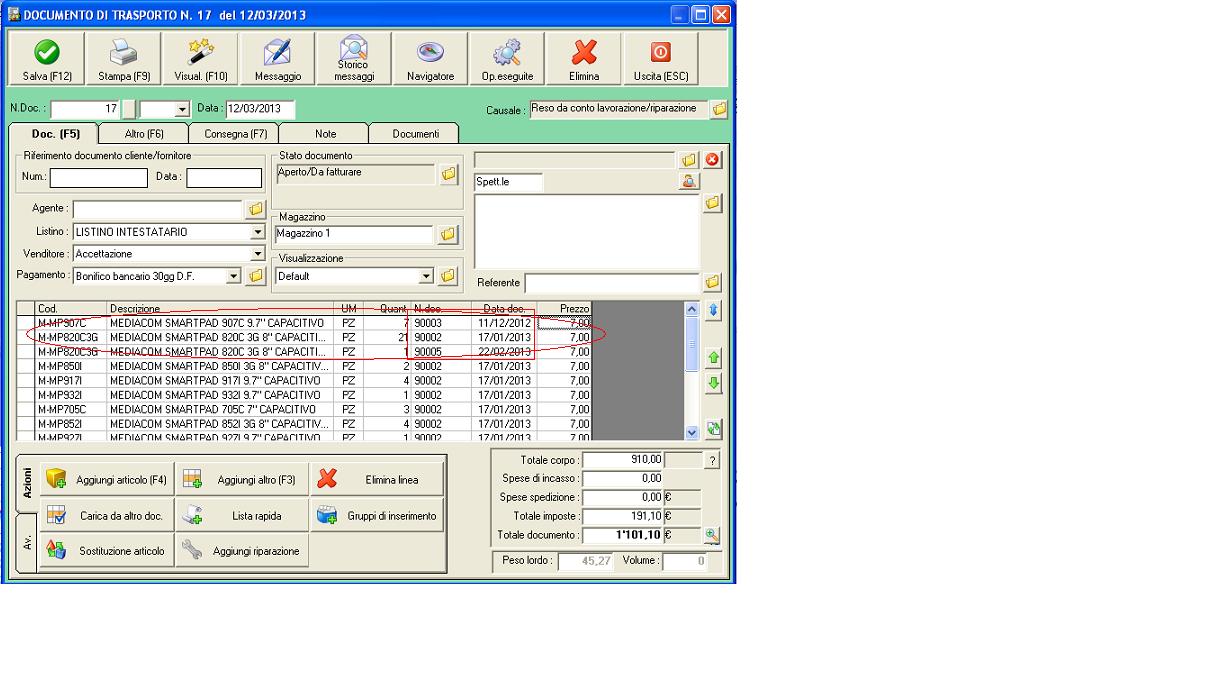This screenshot has height=692, width=1224.
Task: Exit with Uscita (ESC)
Action: tap(661, 60)
